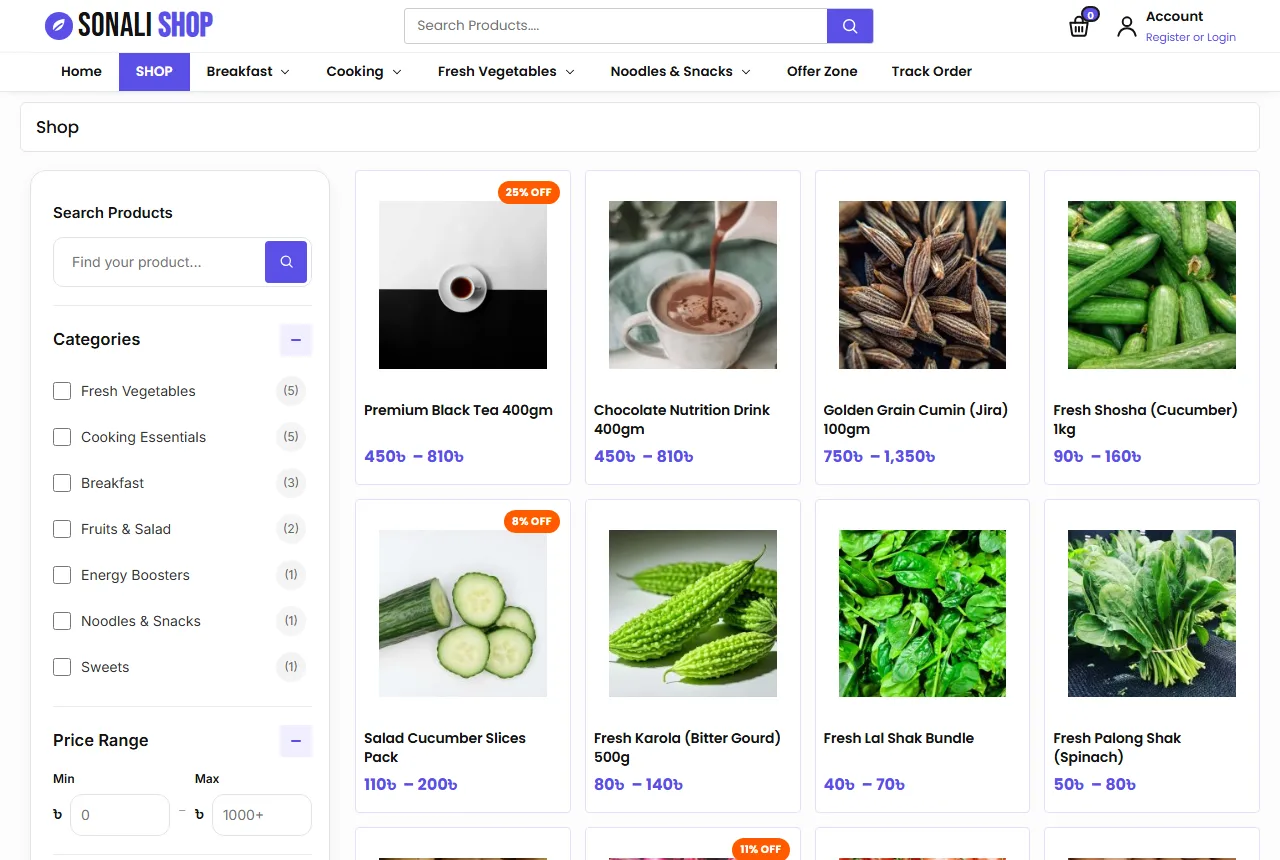
Task: Open the Track Order menu item
Action: 932,71
